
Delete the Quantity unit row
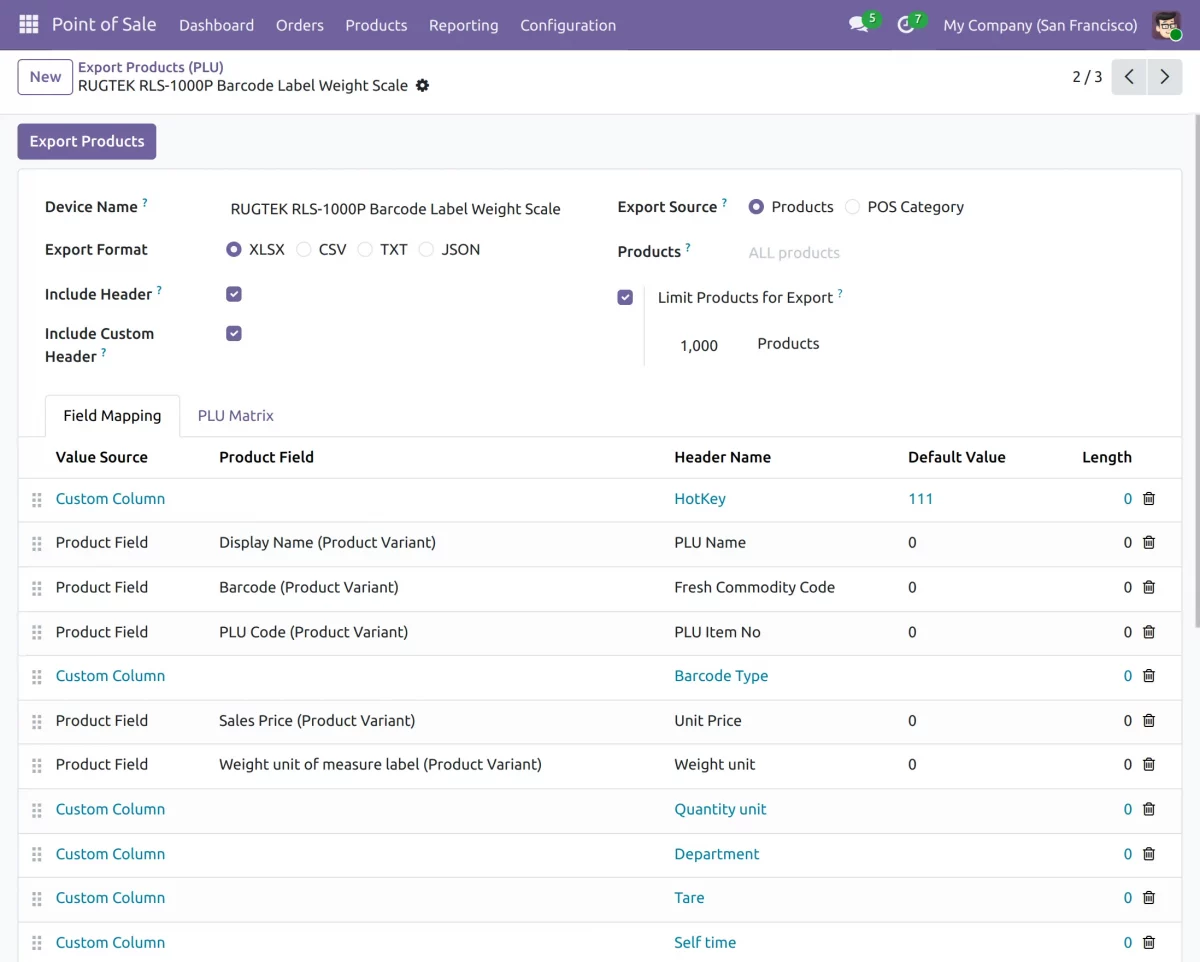(x=1149, y=810)
